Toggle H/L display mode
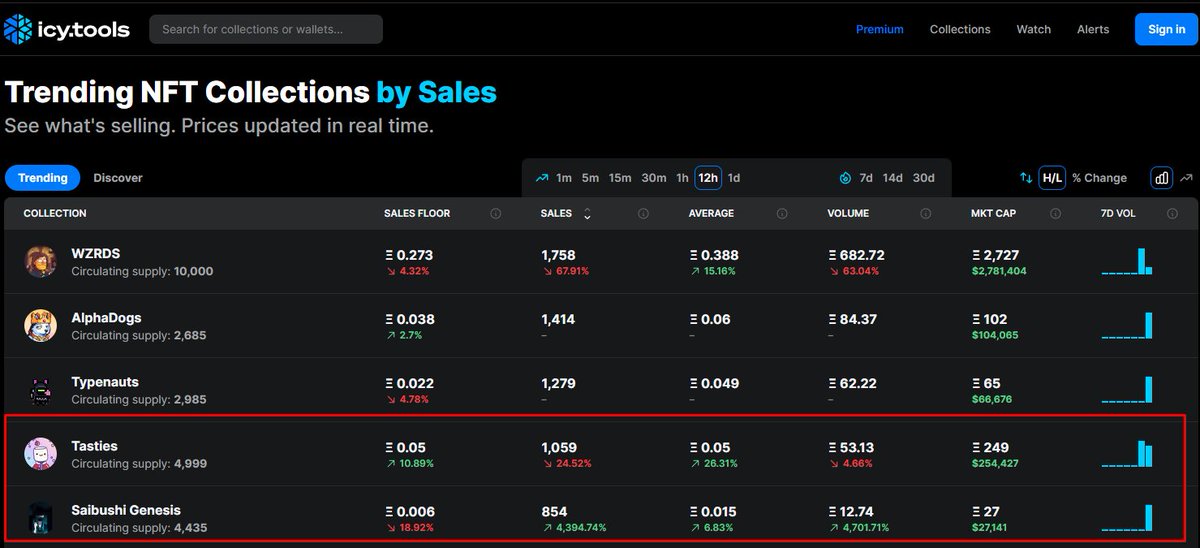The height and width of the screenshot is (548, 1200). tap(1052, 178)
